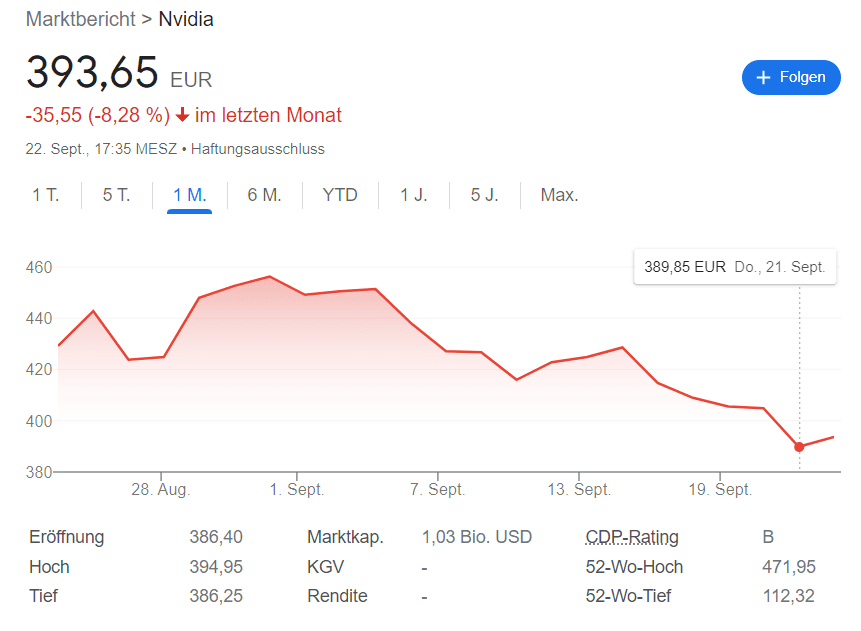Click the 380 y-axis label
Viewport: 861px width, 631px height.
pyautogui.click(x=39, y=472)
